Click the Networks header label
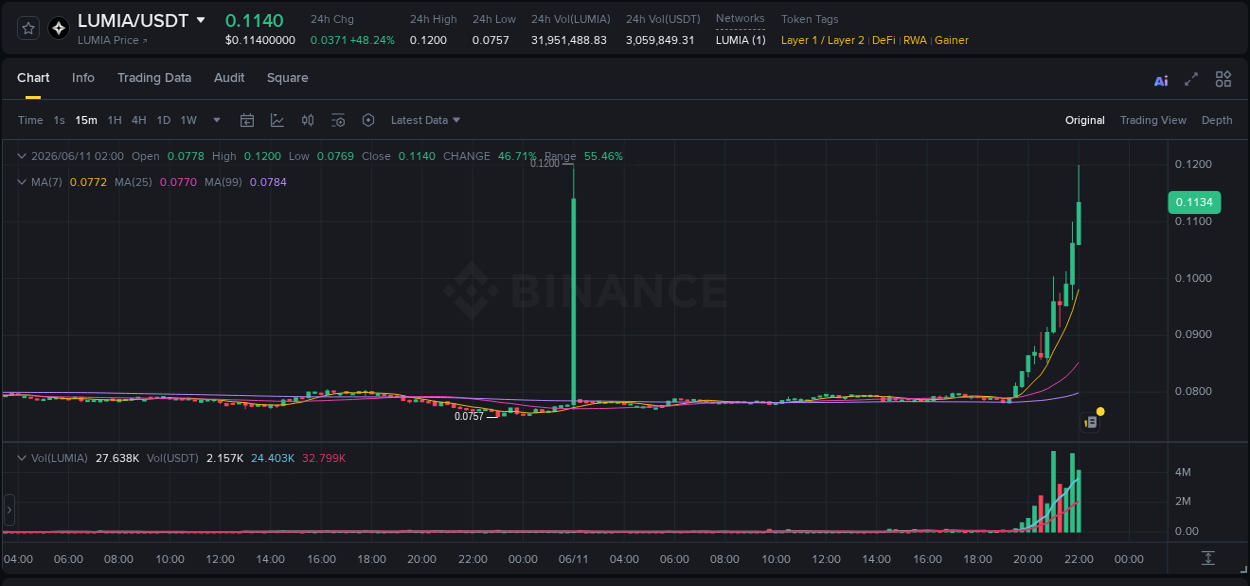1250x586 pixels. tap(740, 19)
